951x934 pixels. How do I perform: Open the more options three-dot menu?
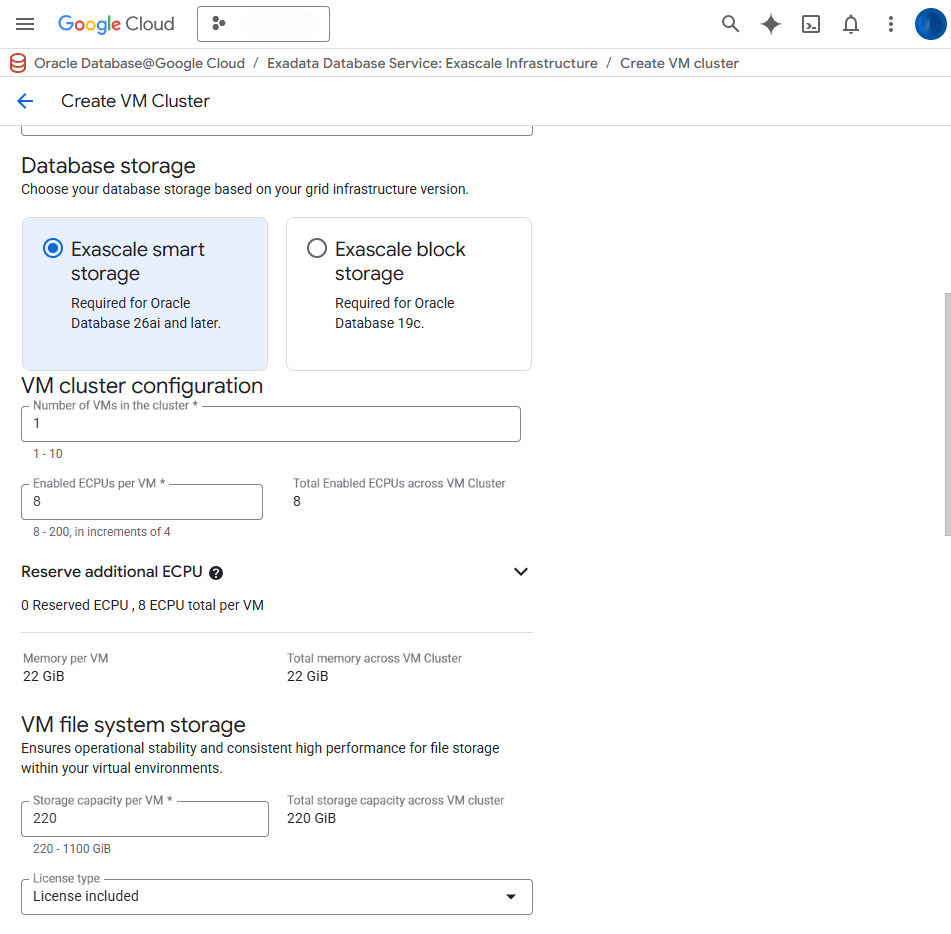891,23
